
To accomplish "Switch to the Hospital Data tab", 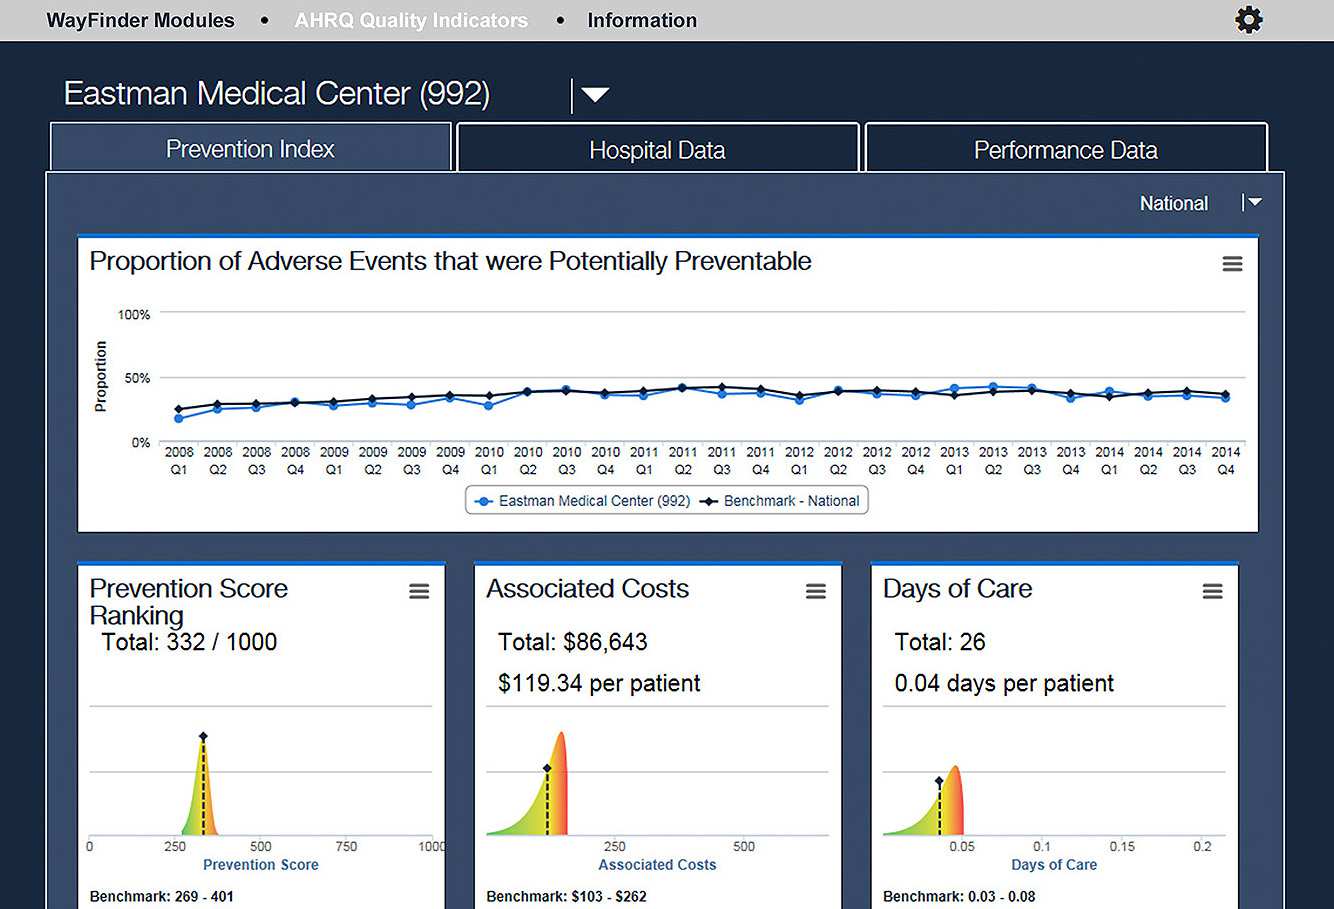I will 657,149.
